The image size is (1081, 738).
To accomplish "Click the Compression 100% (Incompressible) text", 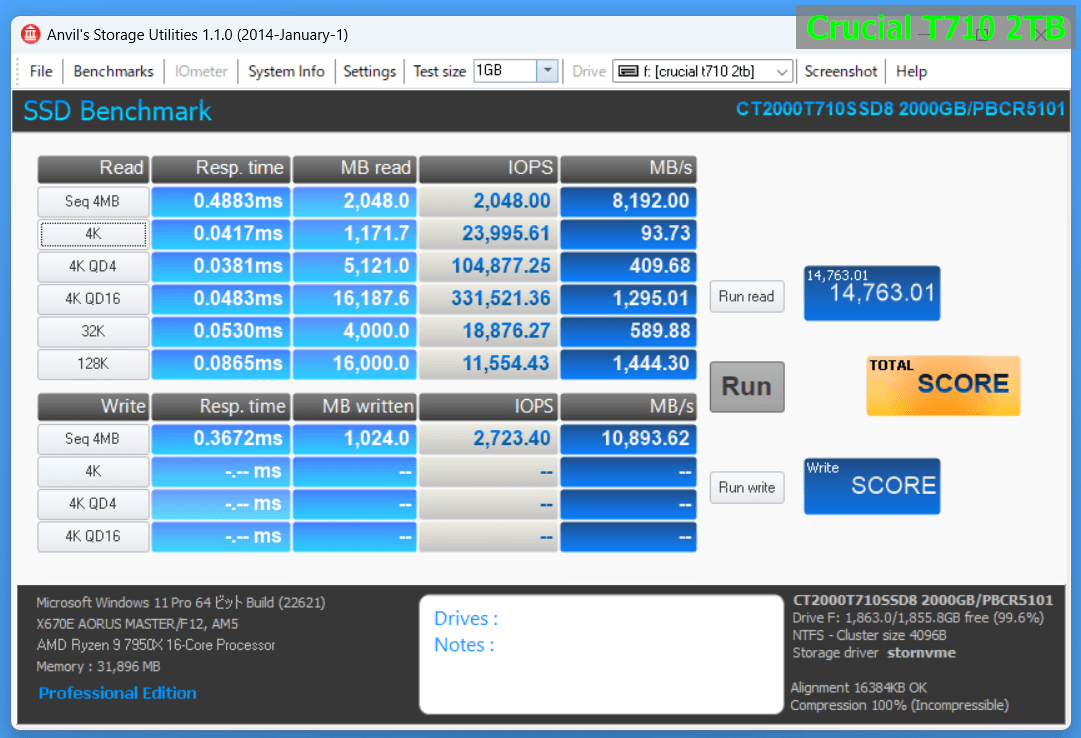I will tap(899, 706).
